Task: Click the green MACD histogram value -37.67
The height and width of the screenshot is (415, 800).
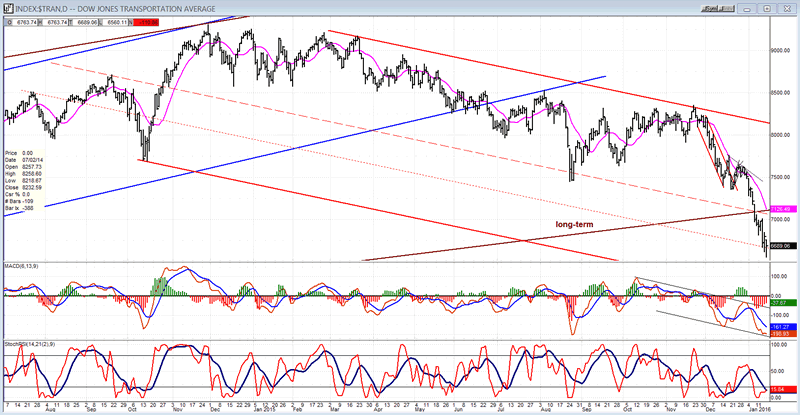Action: click(784, 303)
